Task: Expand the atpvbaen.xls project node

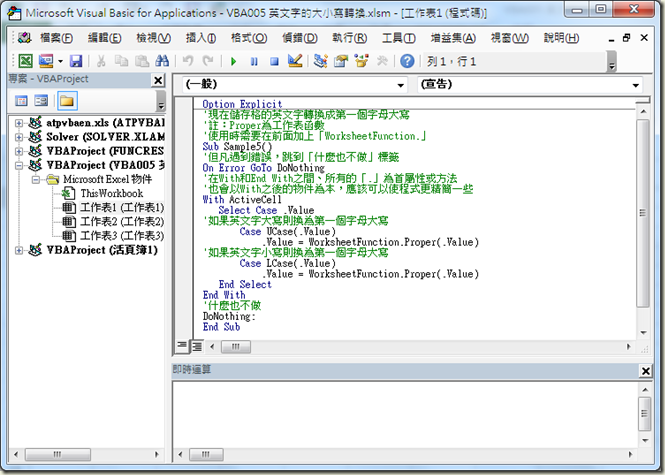Action: pos(19,123)
